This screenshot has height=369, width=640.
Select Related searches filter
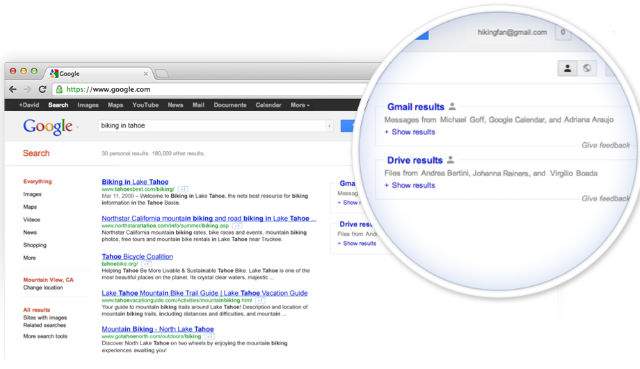click(44, 325)
